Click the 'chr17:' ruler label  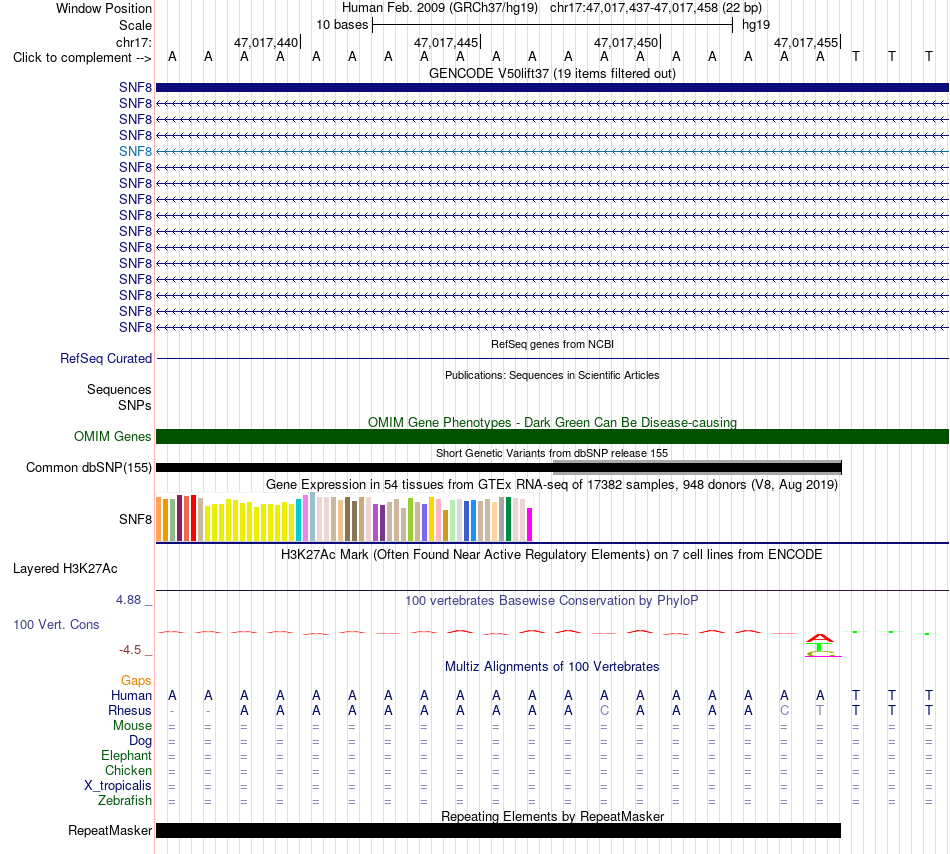coord(133,42)
